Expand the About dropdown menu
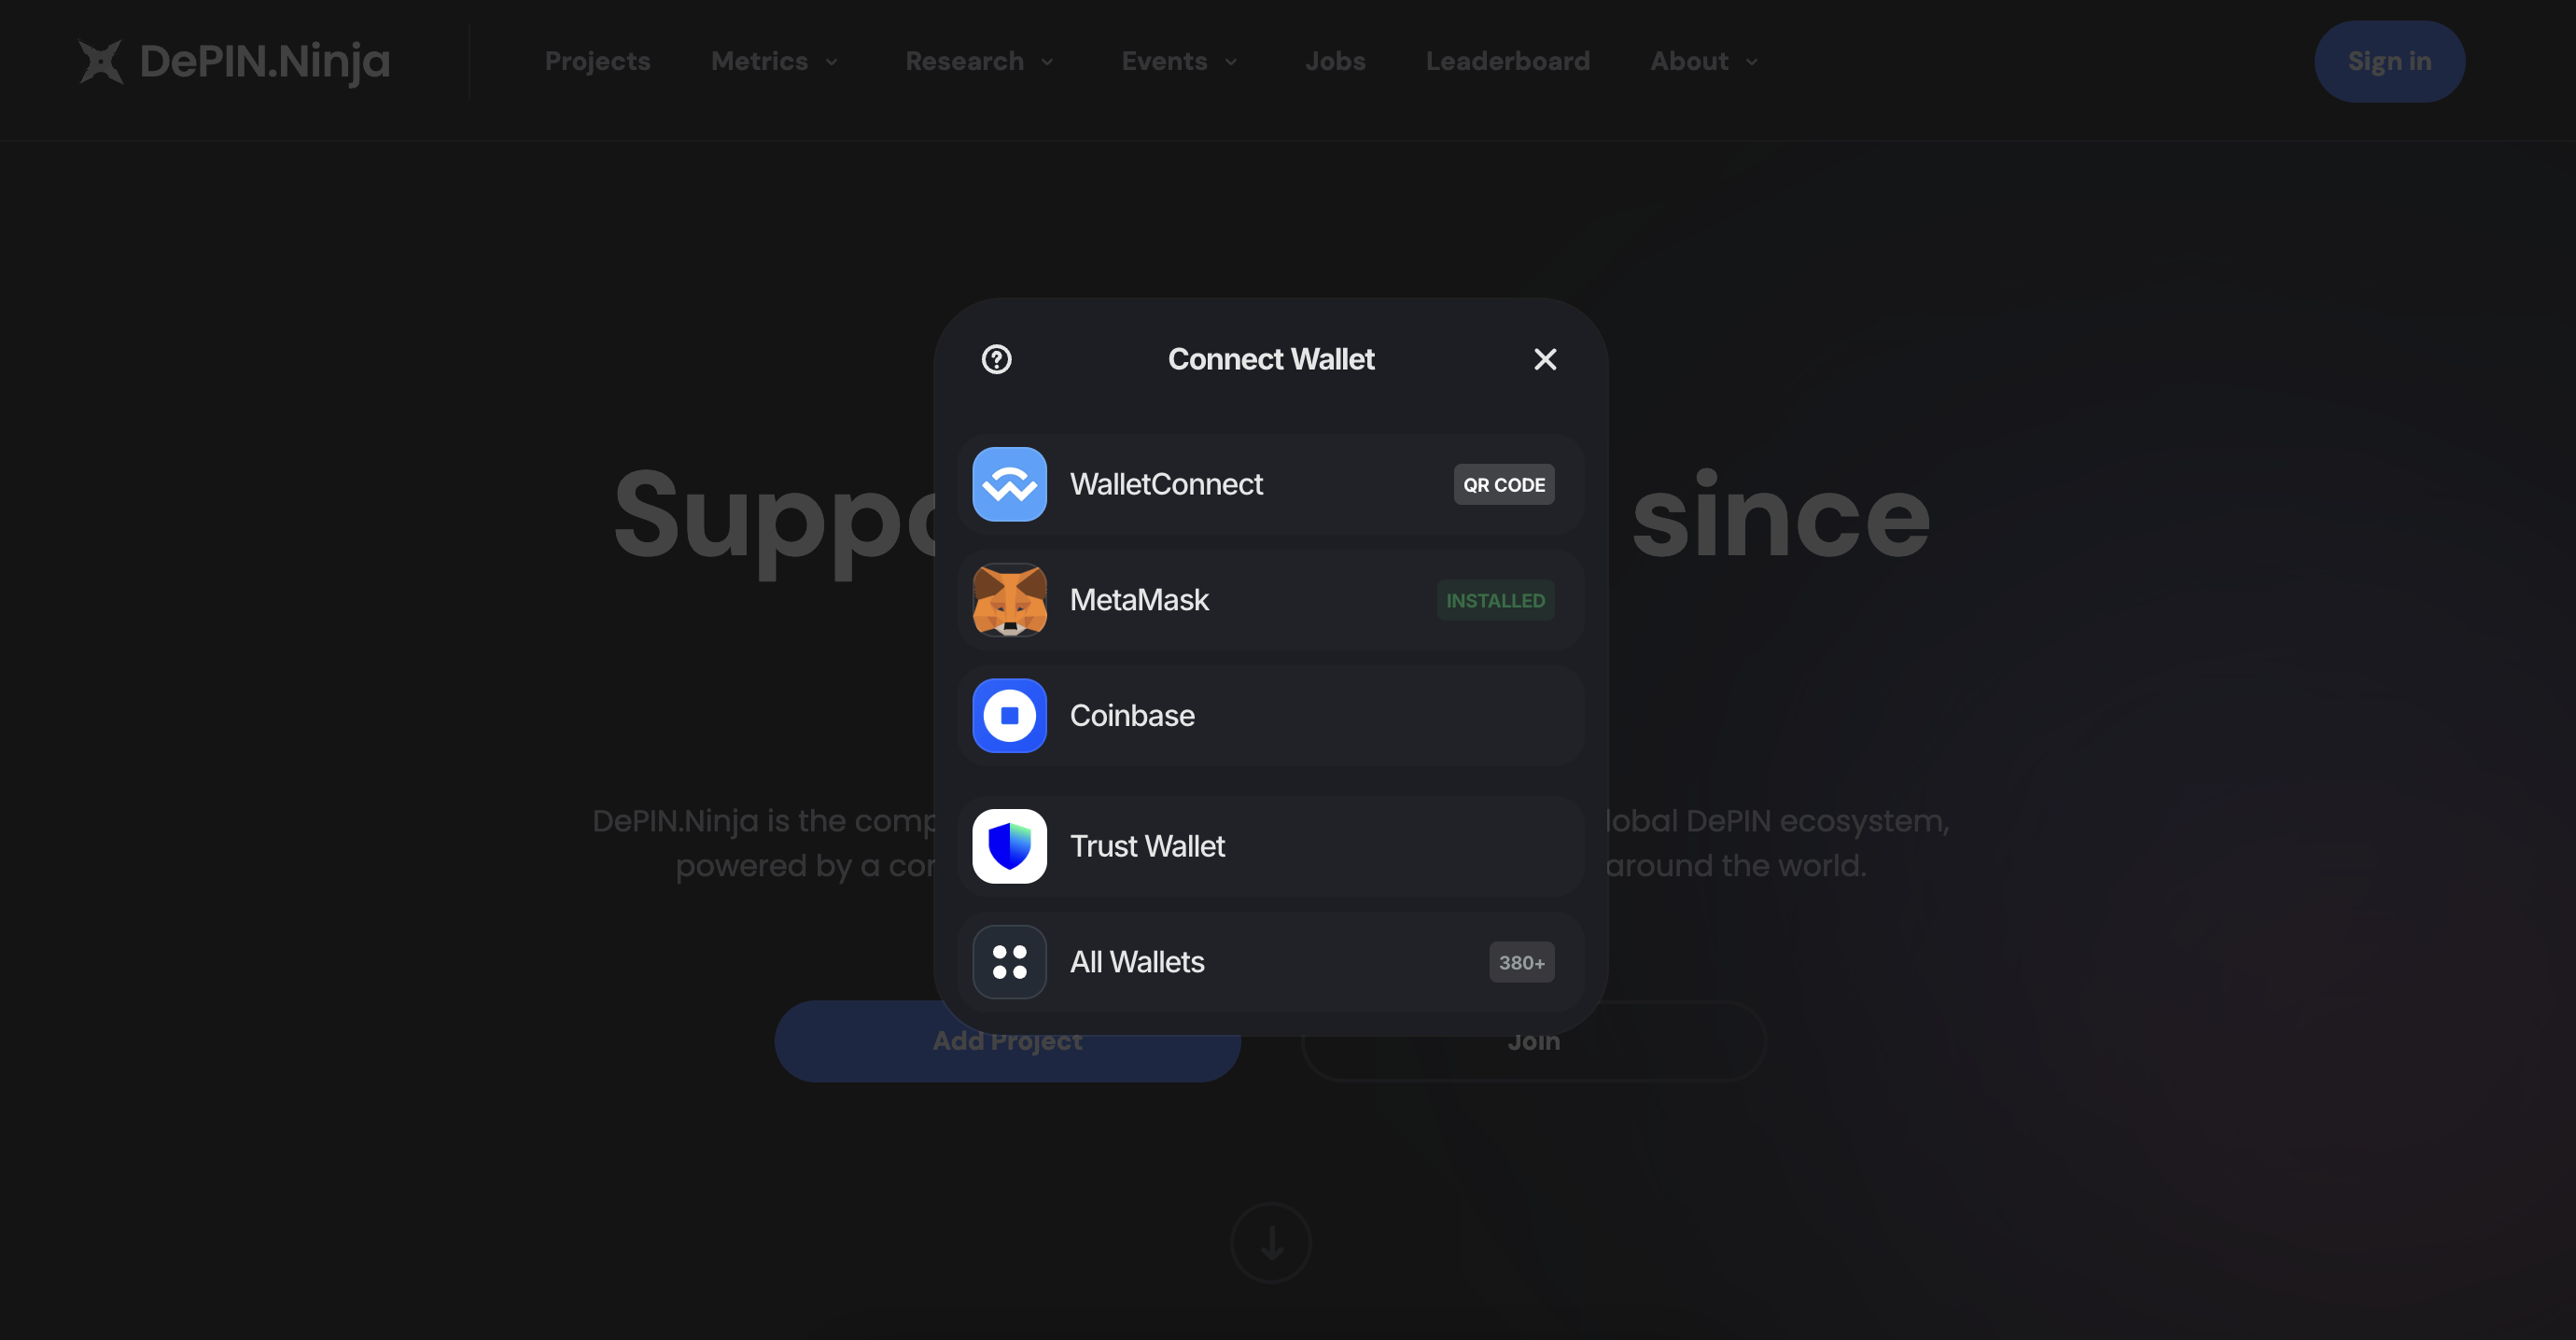This screenshot has width=2576, height=1340. pyautogui.click(x=1703, y=60)
